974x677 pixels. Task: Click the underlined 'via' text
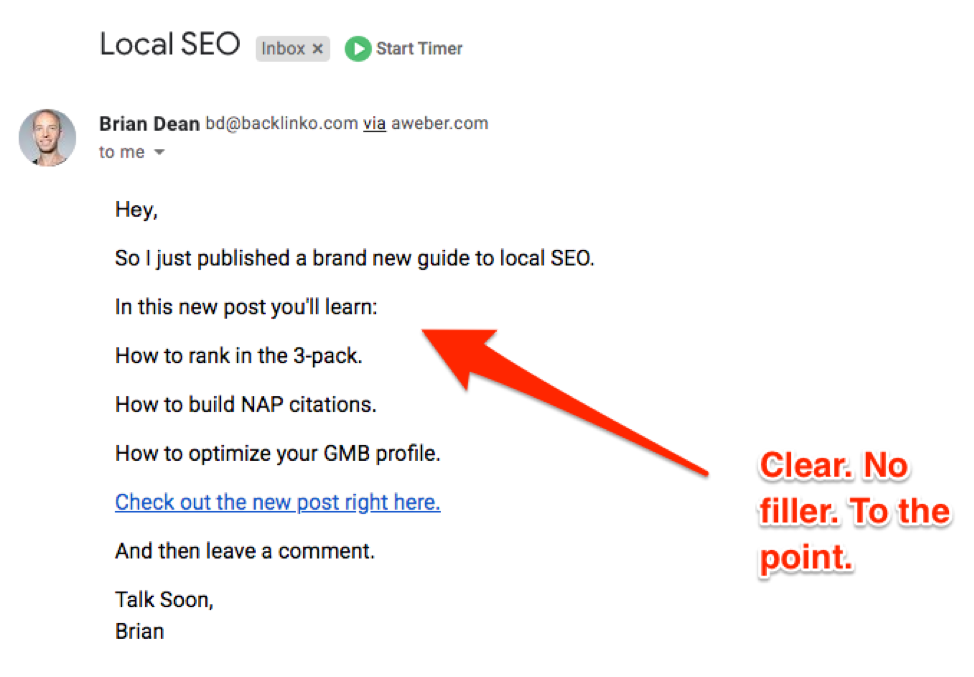click(x=375, y=123)
